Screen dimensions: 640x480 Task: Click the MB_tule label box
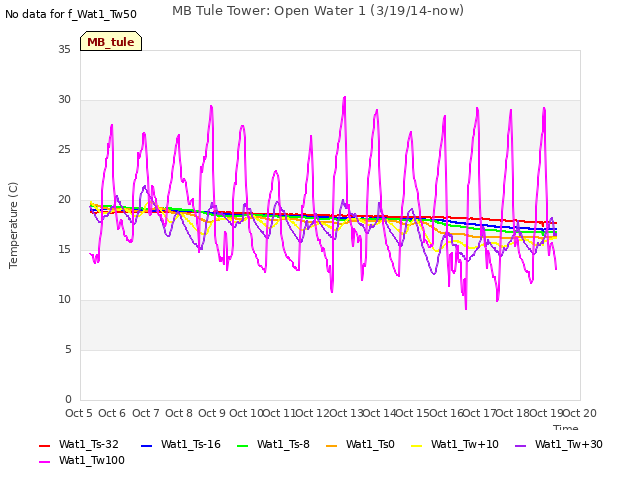click(x=111, y=41)
